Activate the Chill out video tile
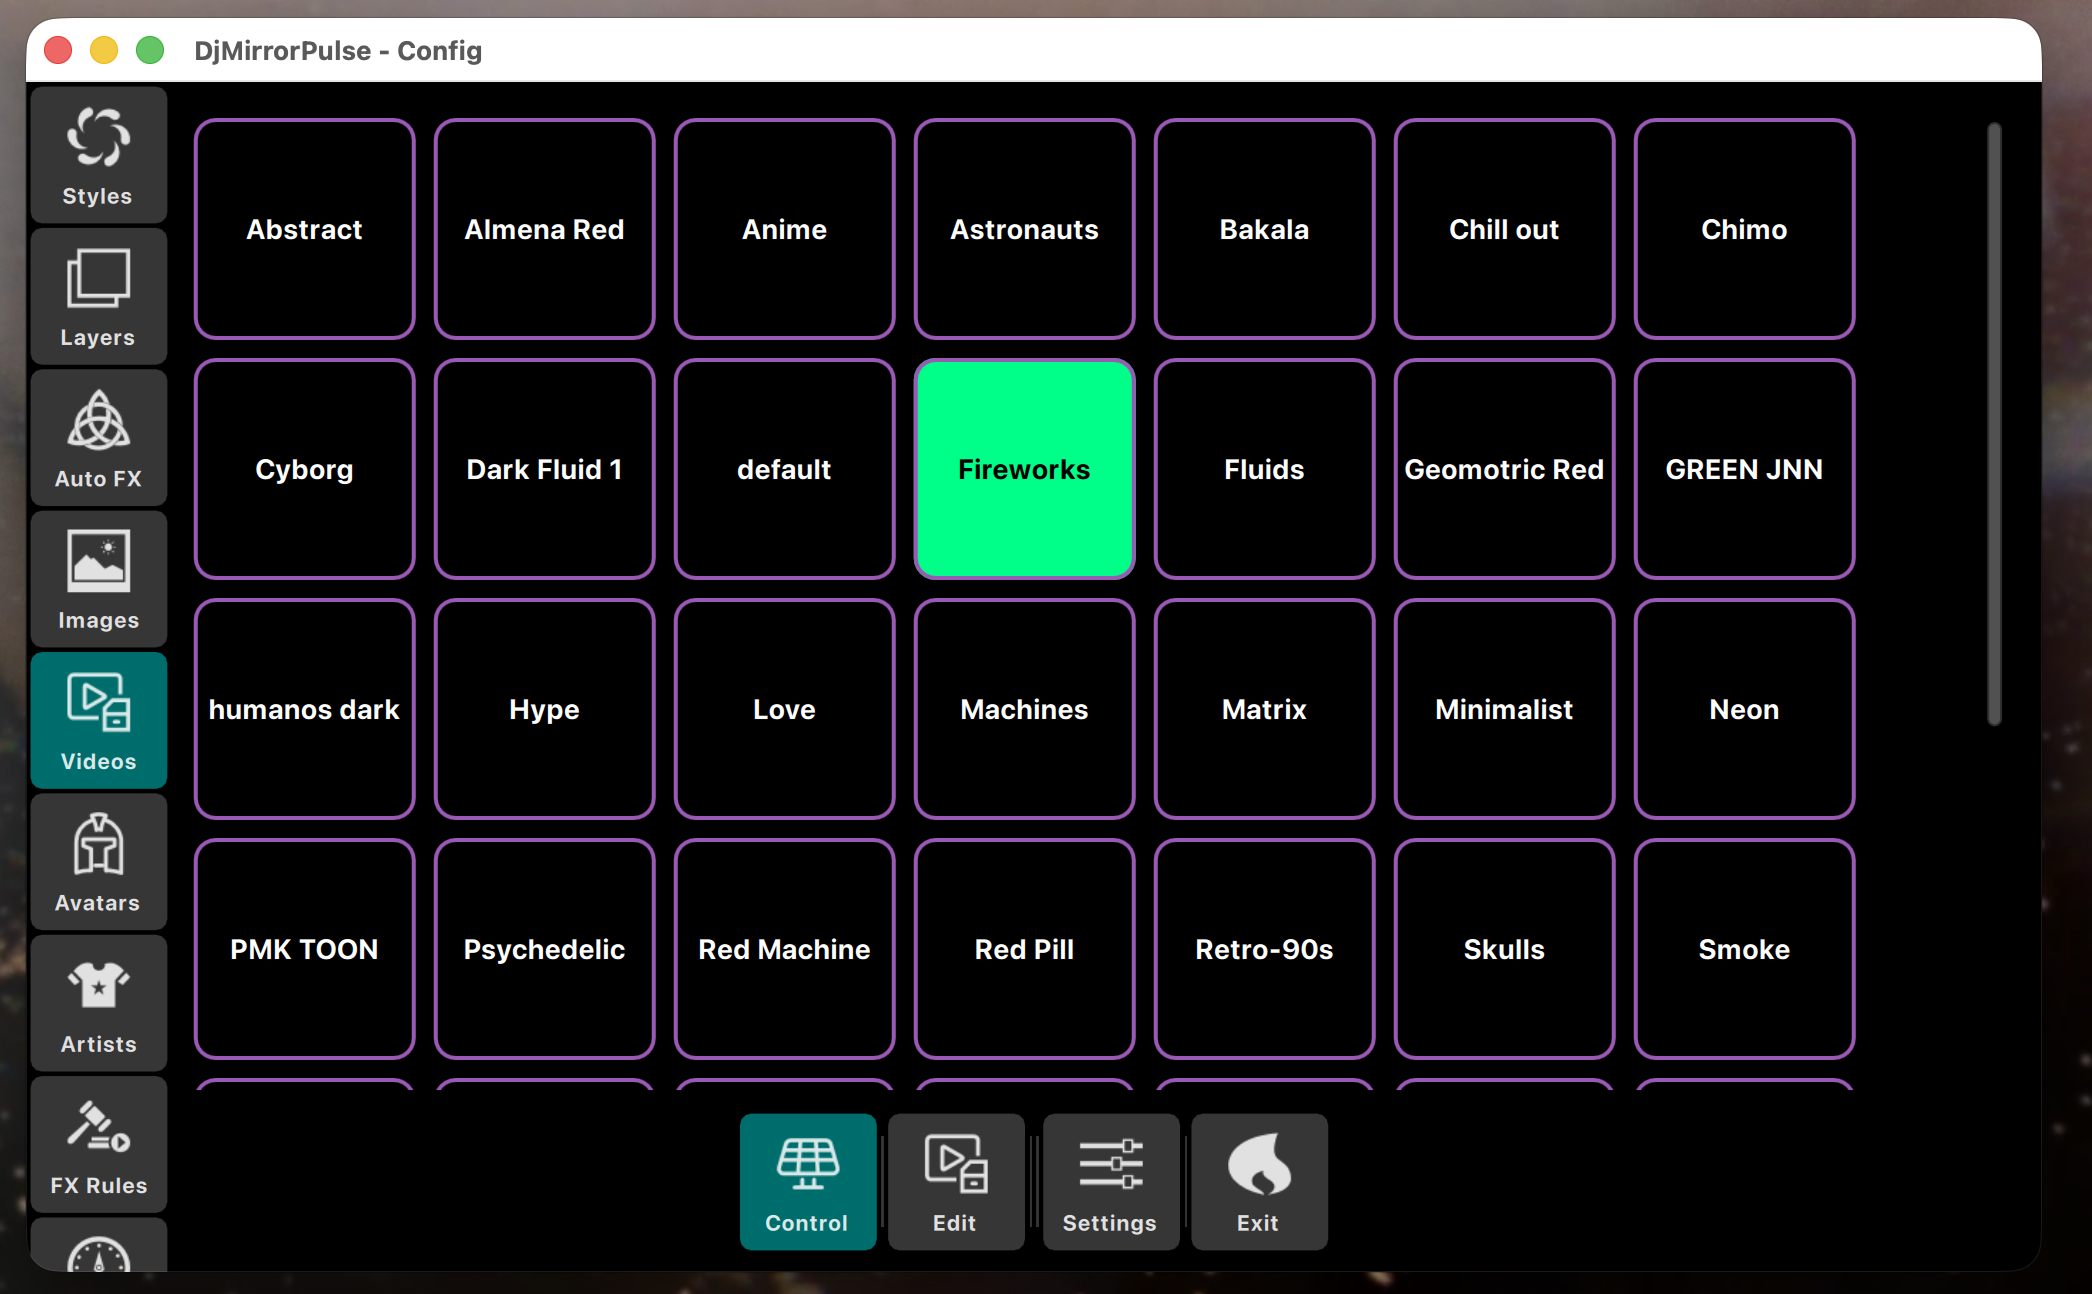Image resolution: width=2092 pixels, height=1294 pixels. pyautogui.click(x=1505, y=229)
